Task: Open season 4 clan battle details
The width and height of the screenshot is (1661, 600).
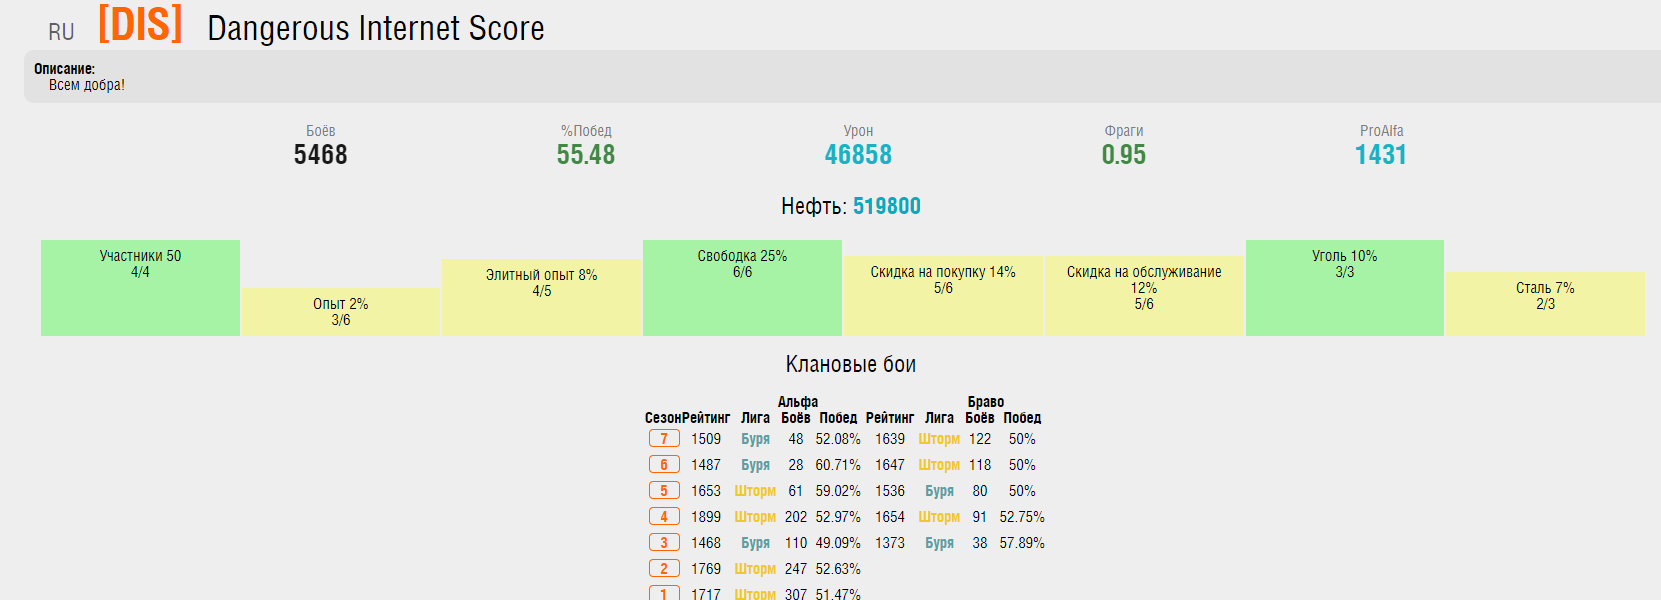Action: pos(664,517)
